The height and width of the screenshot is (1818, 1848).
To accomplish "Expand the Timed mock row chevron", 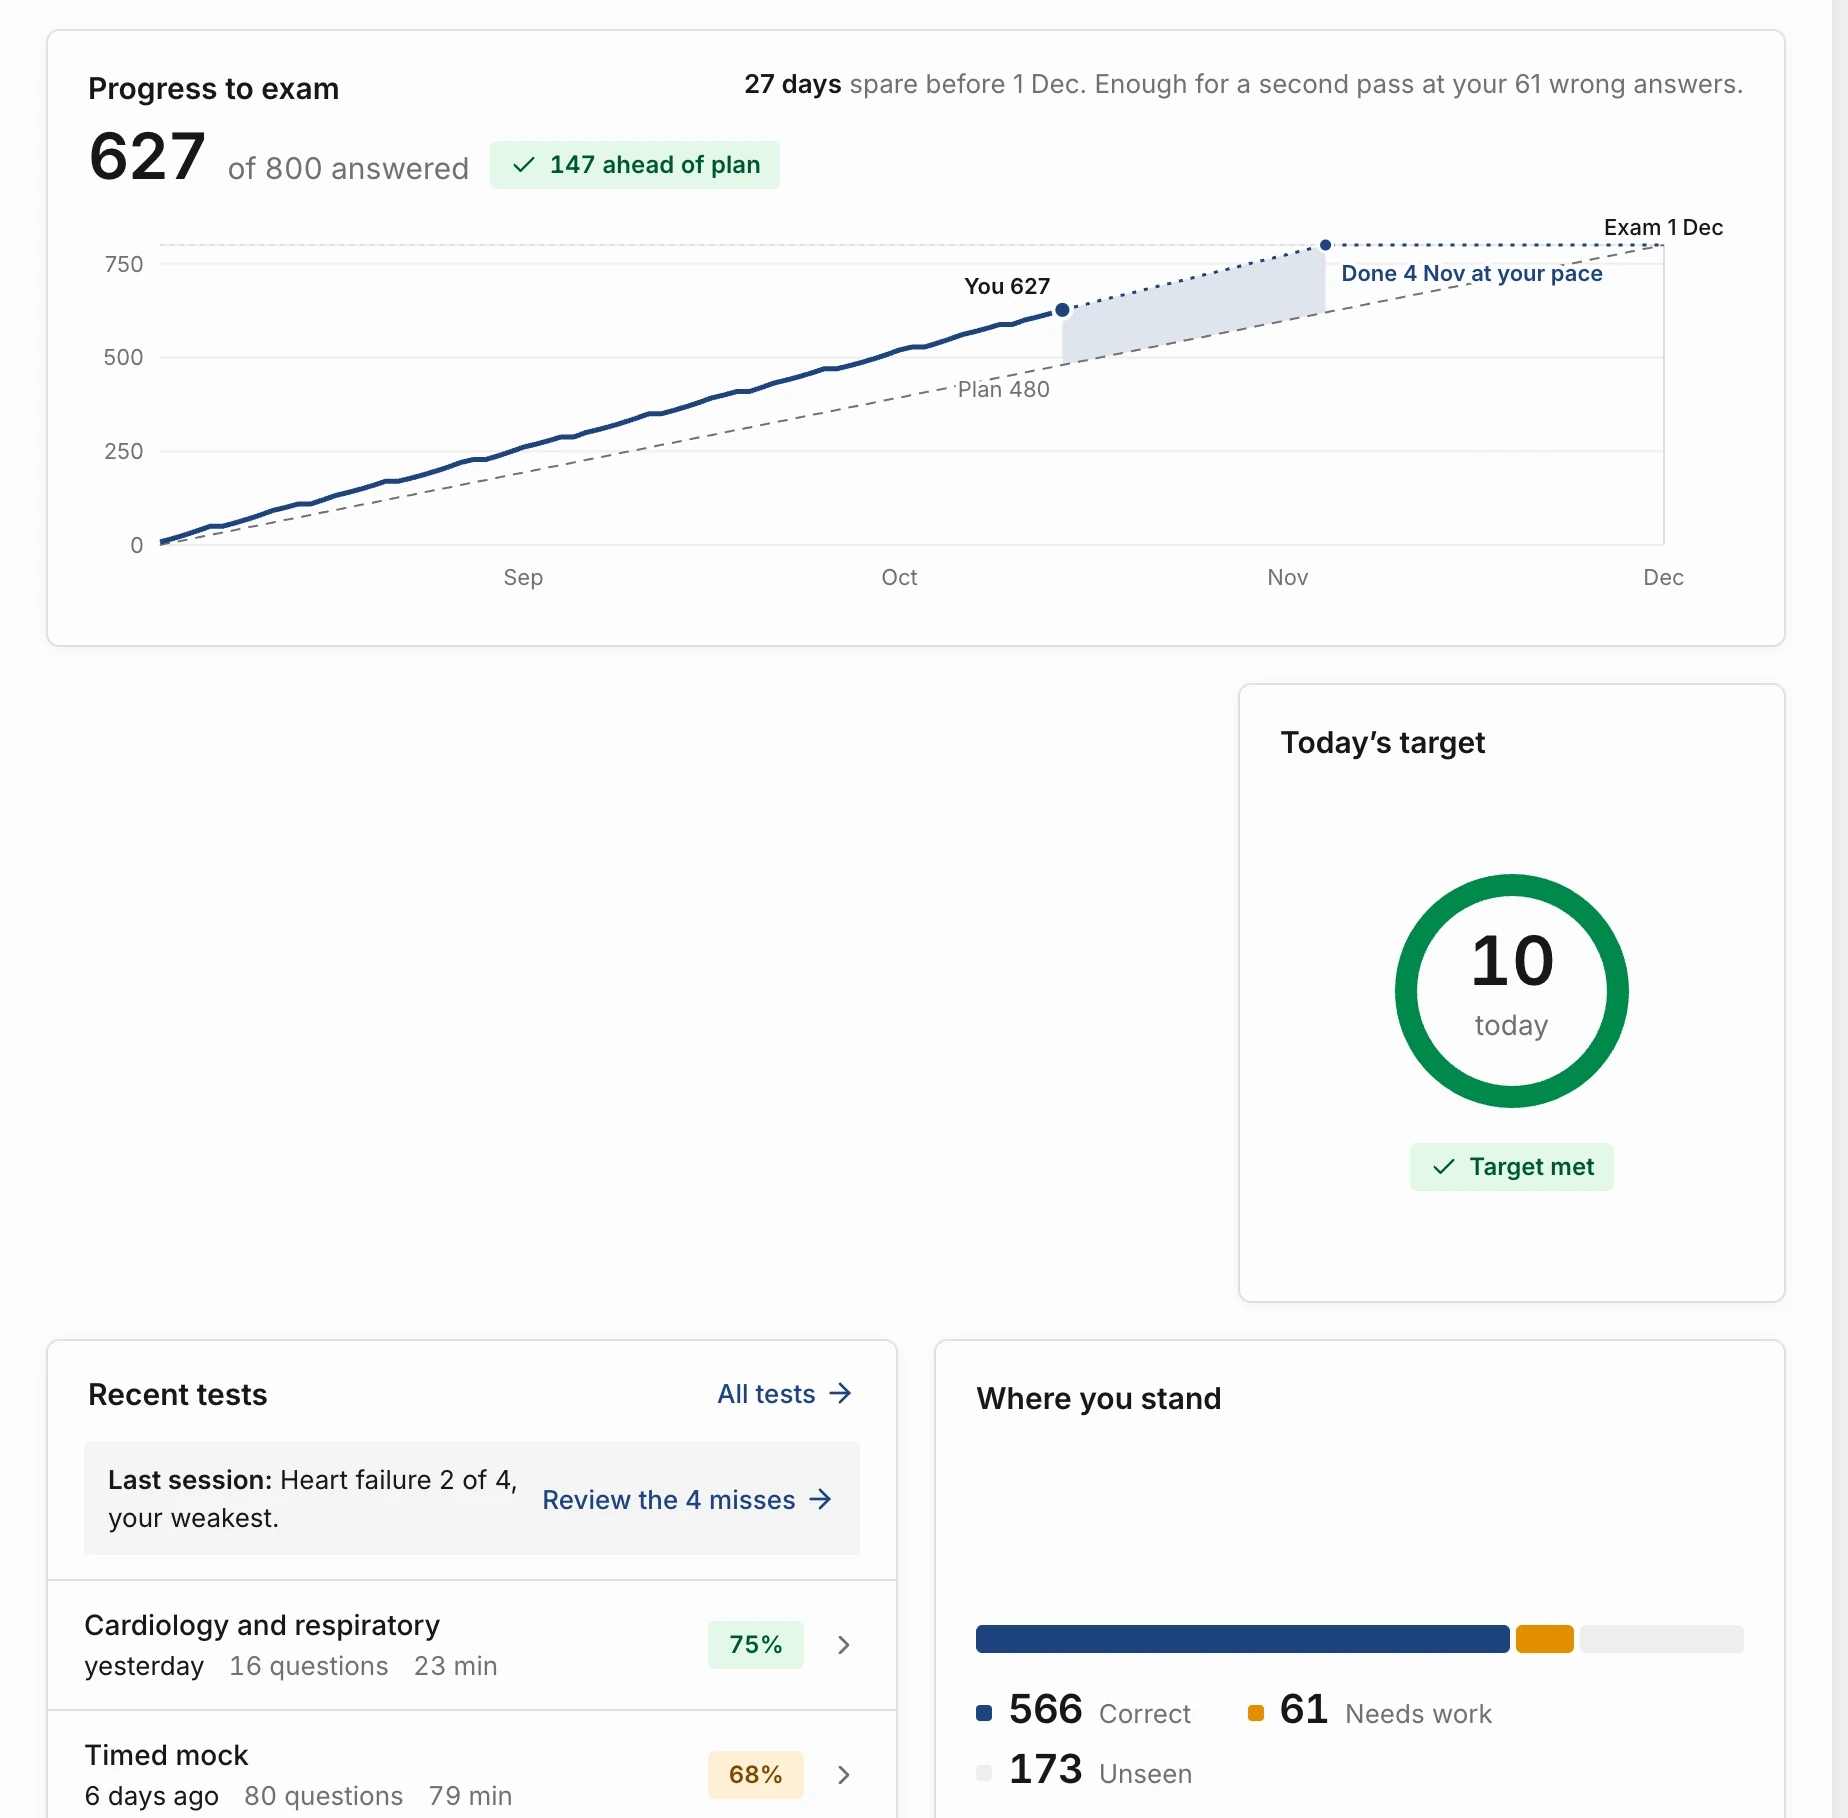I will click(844, 1775).
